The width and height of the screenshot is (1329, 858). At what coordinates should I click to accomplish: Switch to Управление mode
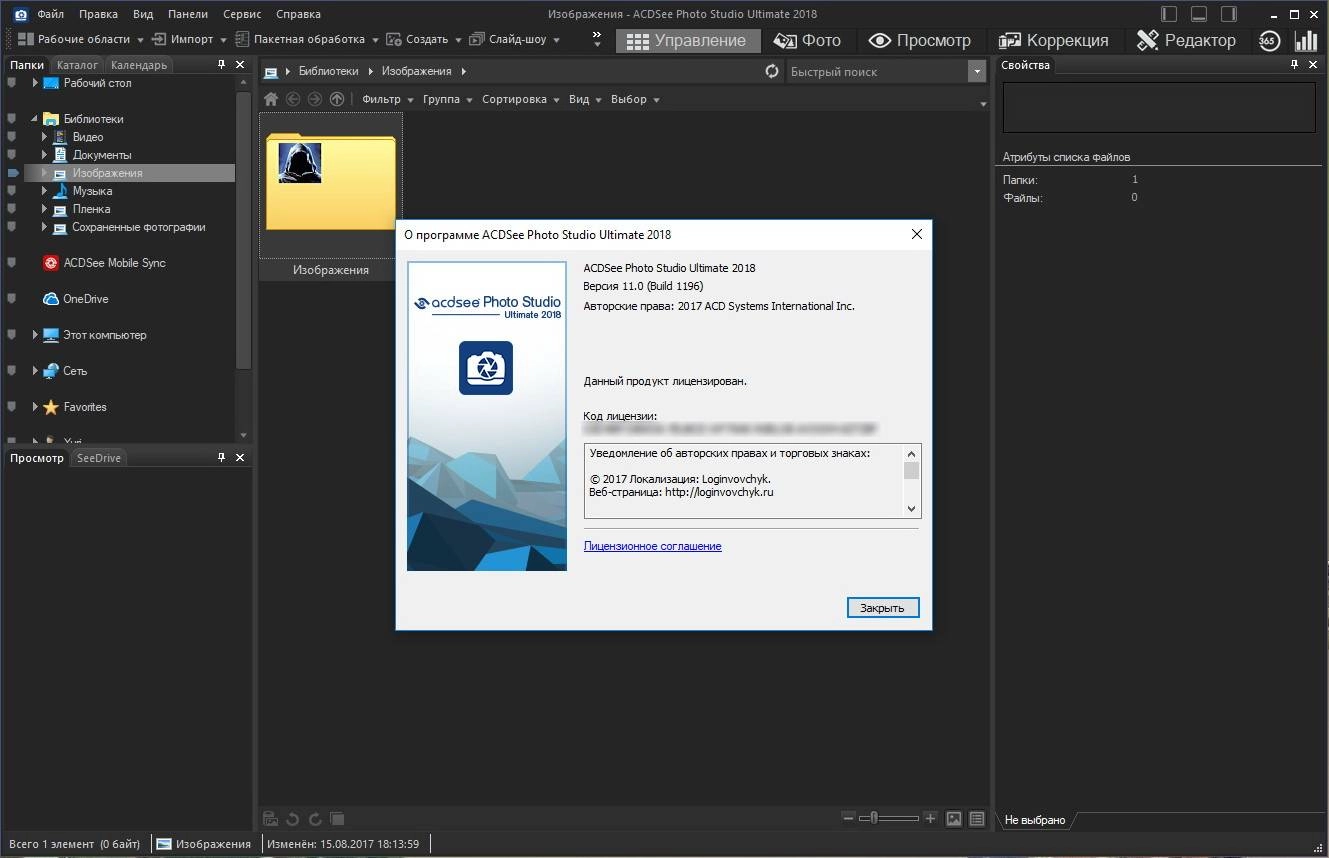pyautogui.click(x=687, y=40)
